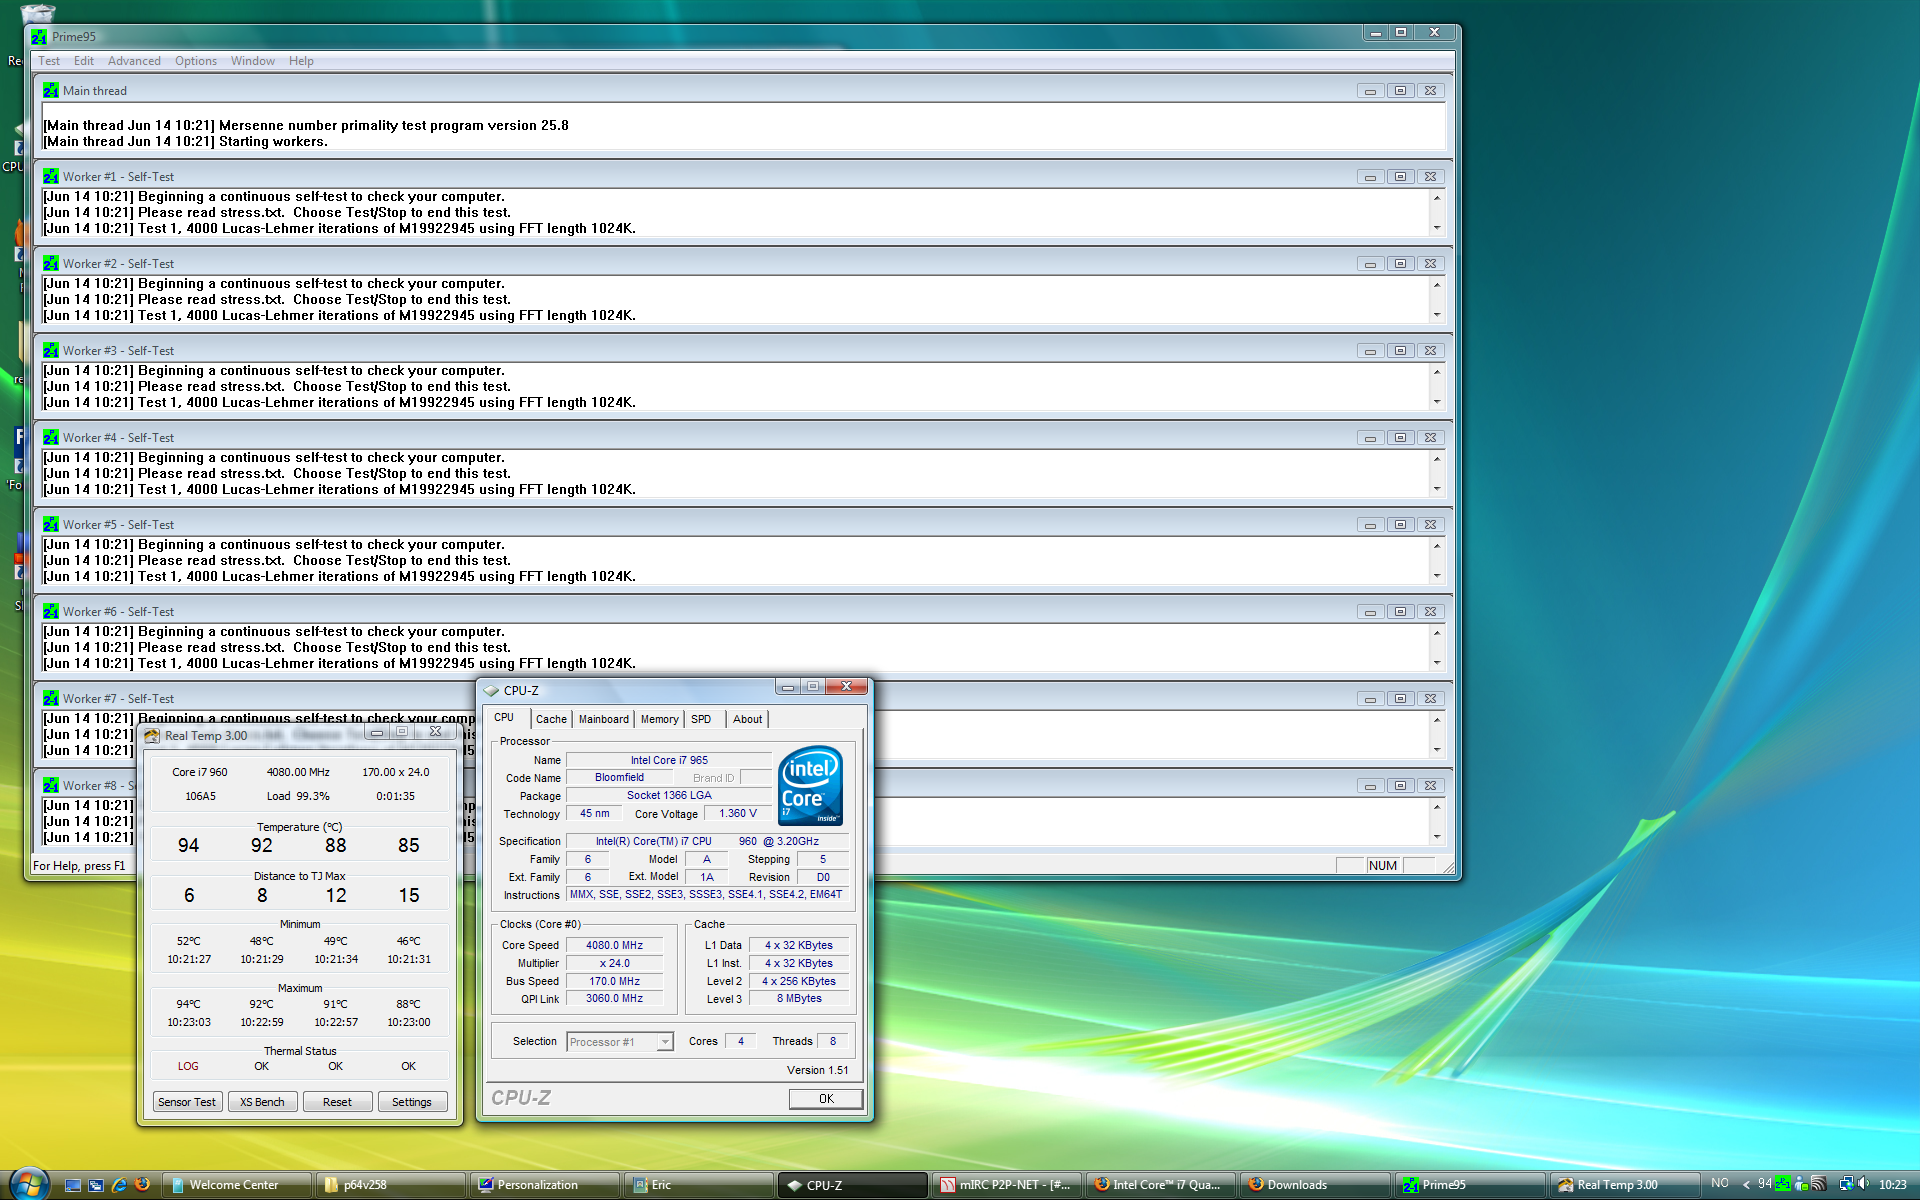
Task: Switch to the SPD tab in CPU-Z
Action: 701,719
